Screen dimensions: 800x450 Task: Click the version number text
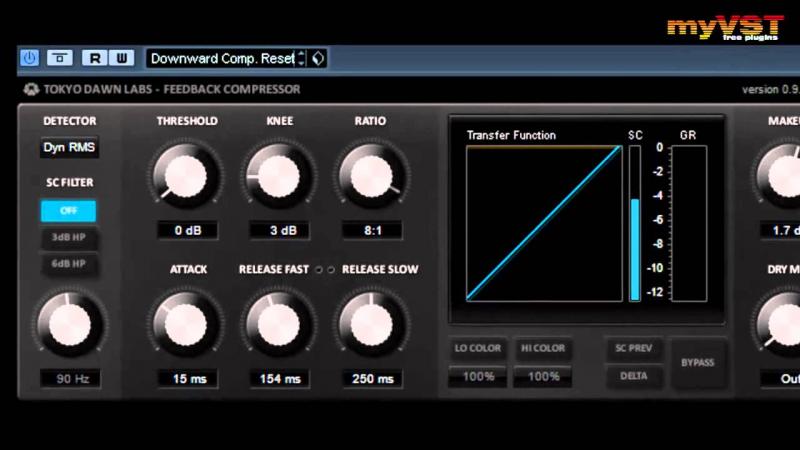pyautogui.click(x=770, y=90)
